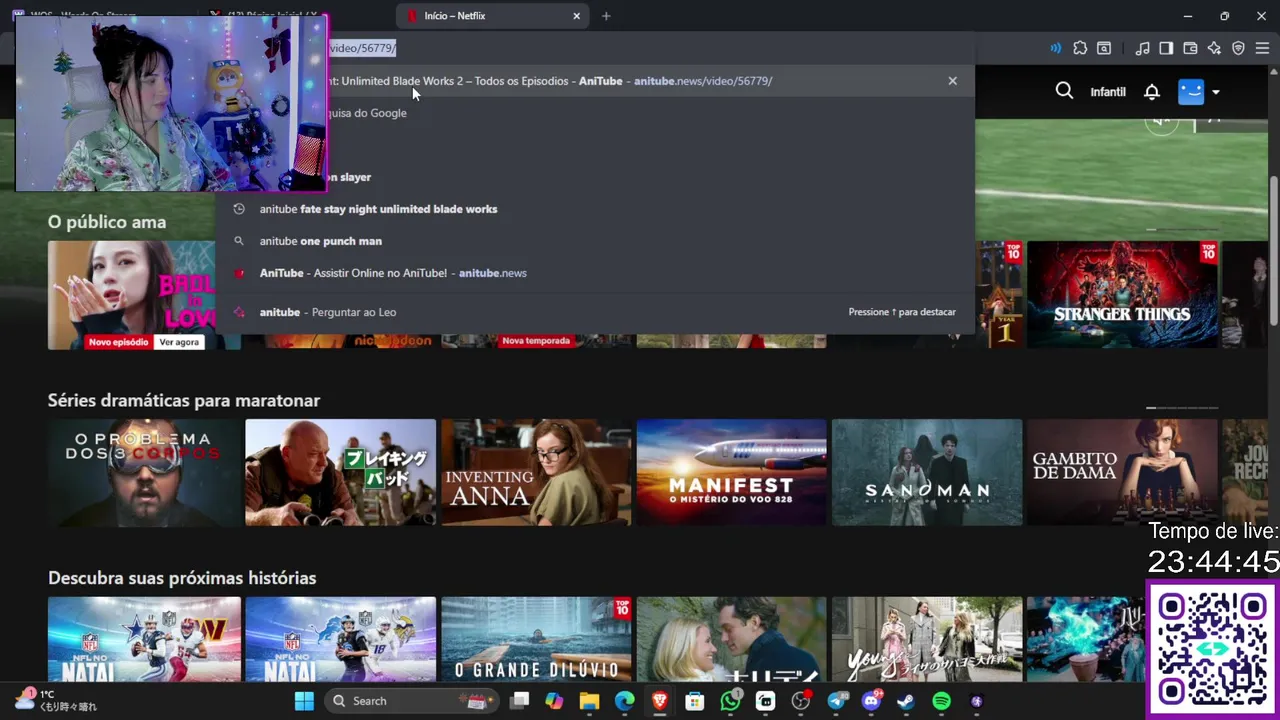Open the Brave VPN shield icon
This screenshot has width=1280, height=720.
coord(1238,48)
